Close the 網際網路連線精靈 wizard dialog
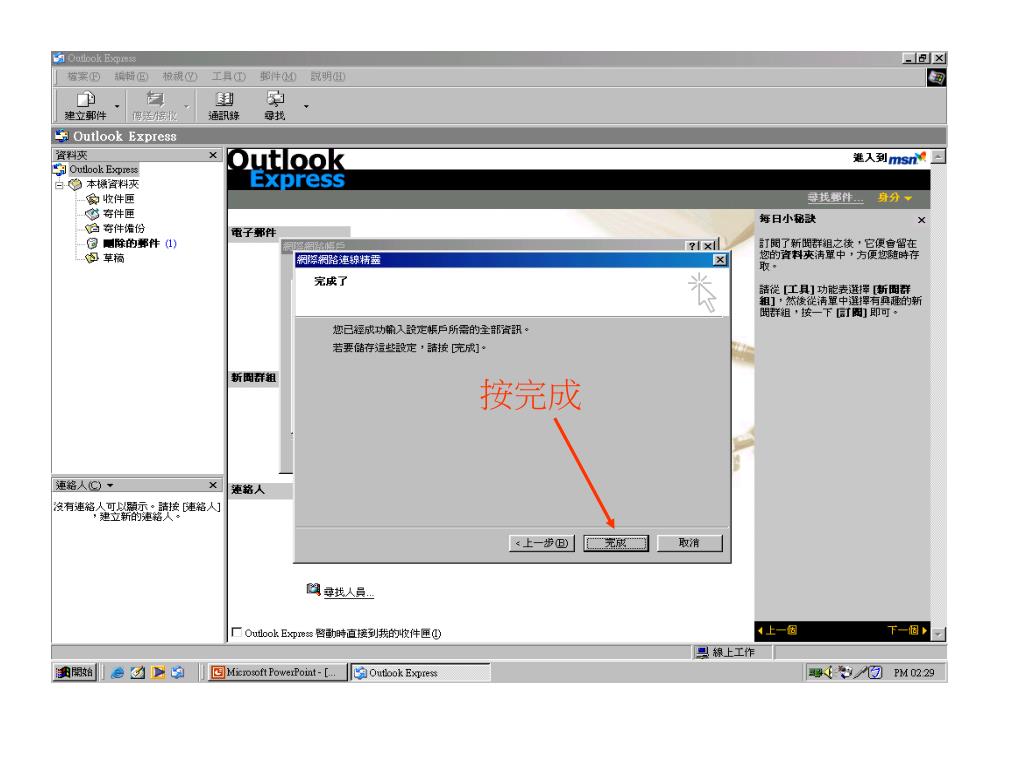This screenshot has height=768, width=1024. 719,260
